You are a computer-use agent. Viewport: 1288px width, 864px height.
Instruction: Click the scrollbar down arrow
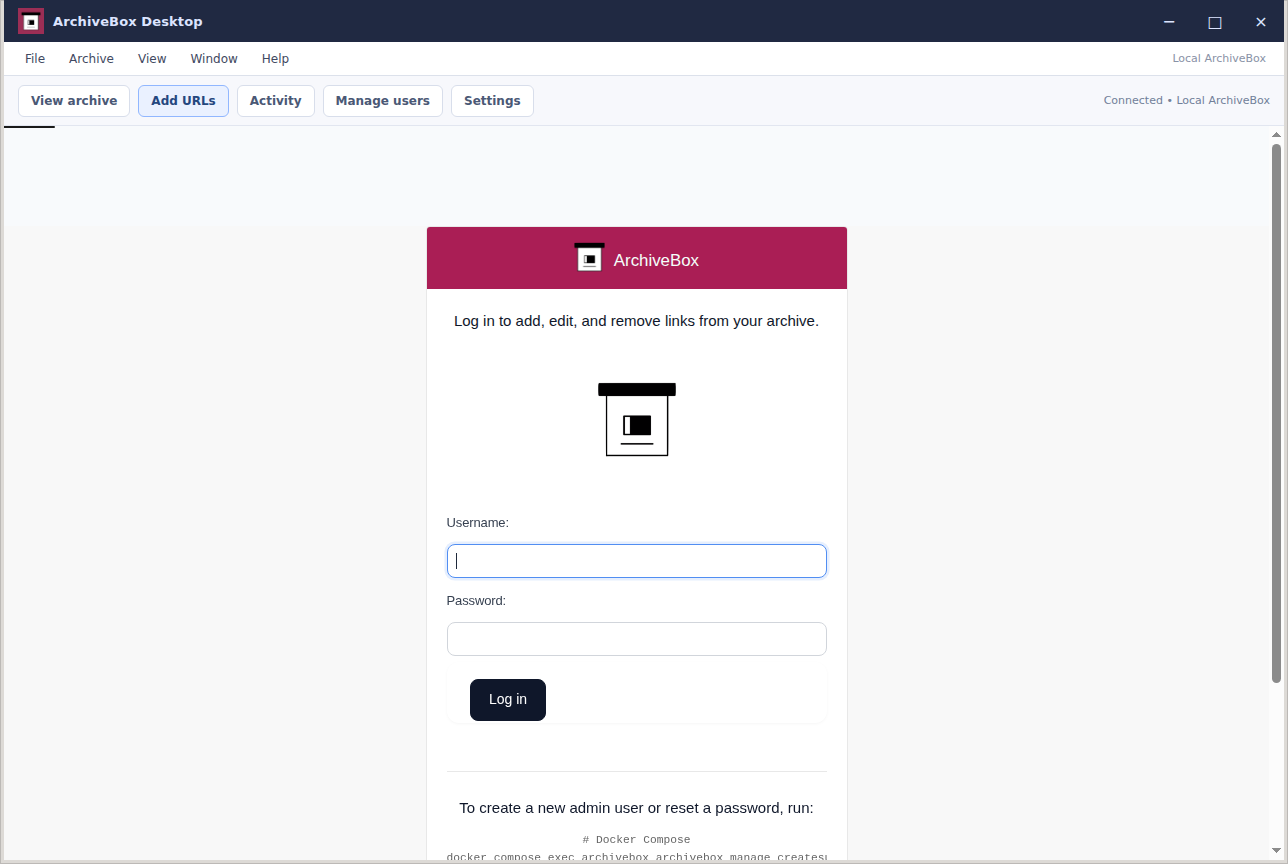pyautogui.click(x=1276, y=851)
